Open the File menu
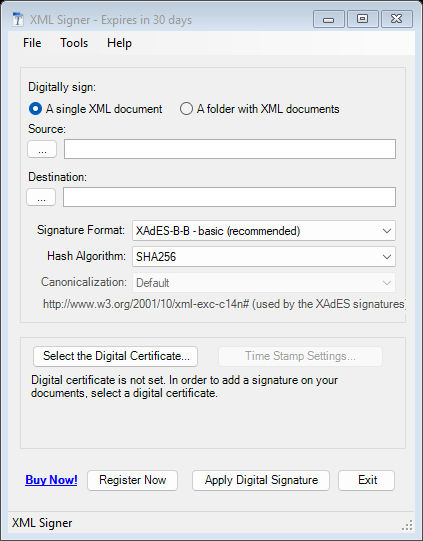Screen dimensions: 423x541 (32, 43)
